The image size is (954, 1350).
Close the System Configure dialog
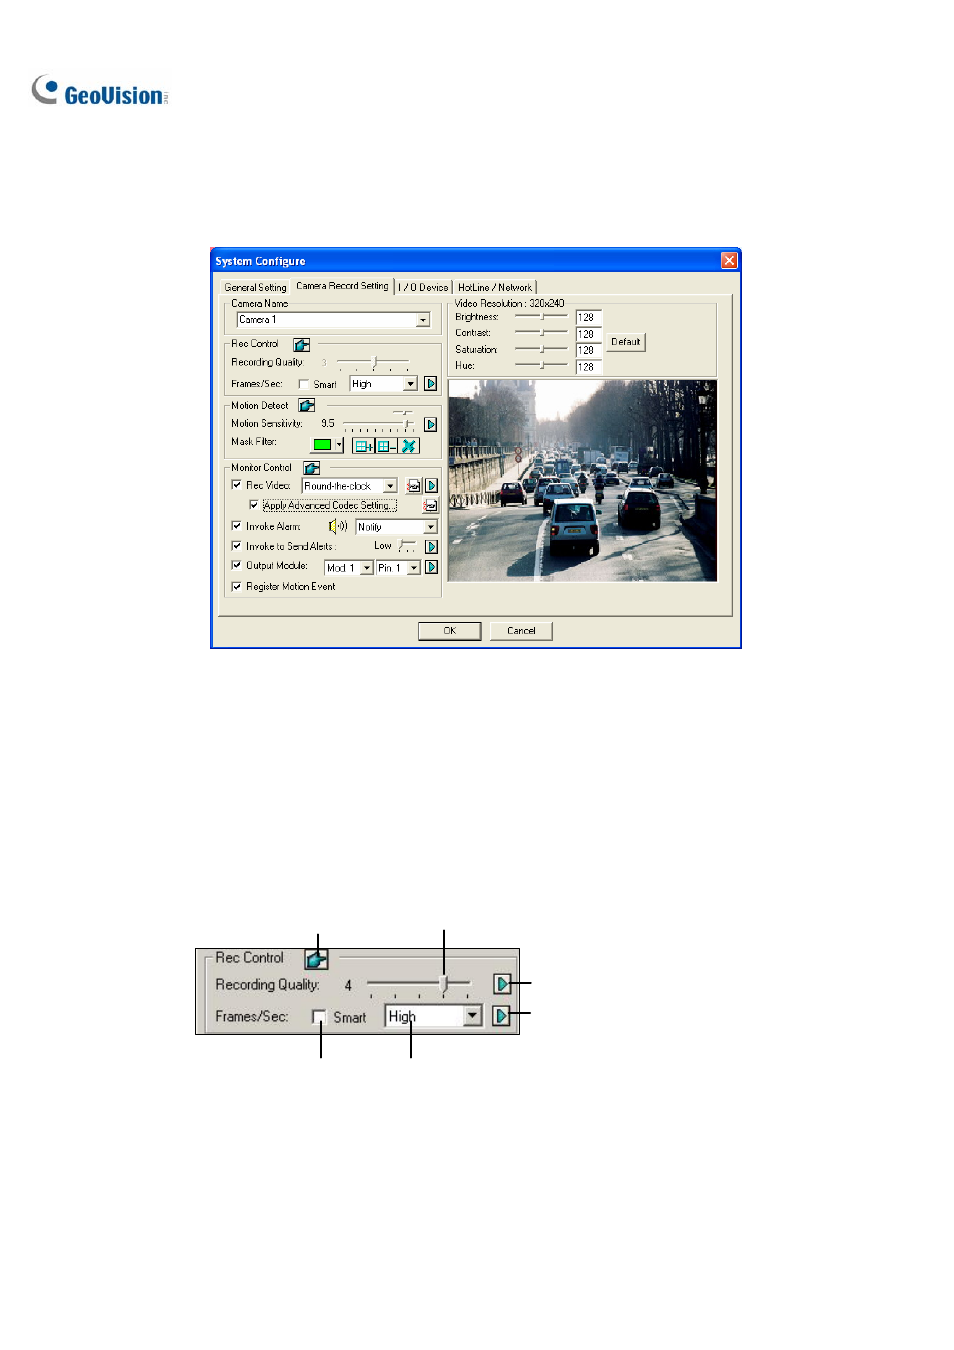click(729, 261)
